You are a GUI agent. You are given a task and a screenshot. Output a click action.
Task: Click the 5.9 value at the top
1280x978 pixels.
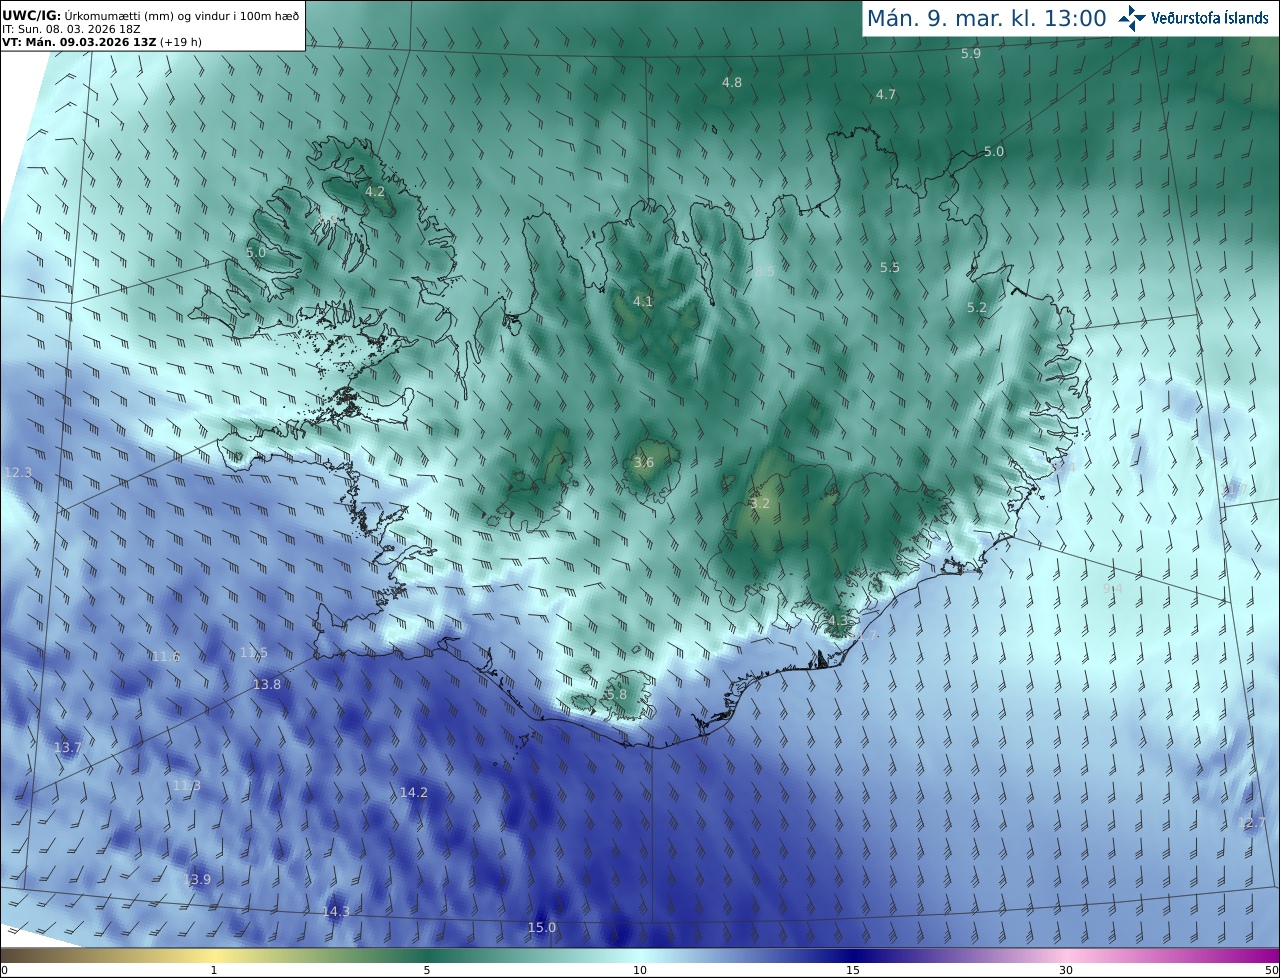click(971, 53)
